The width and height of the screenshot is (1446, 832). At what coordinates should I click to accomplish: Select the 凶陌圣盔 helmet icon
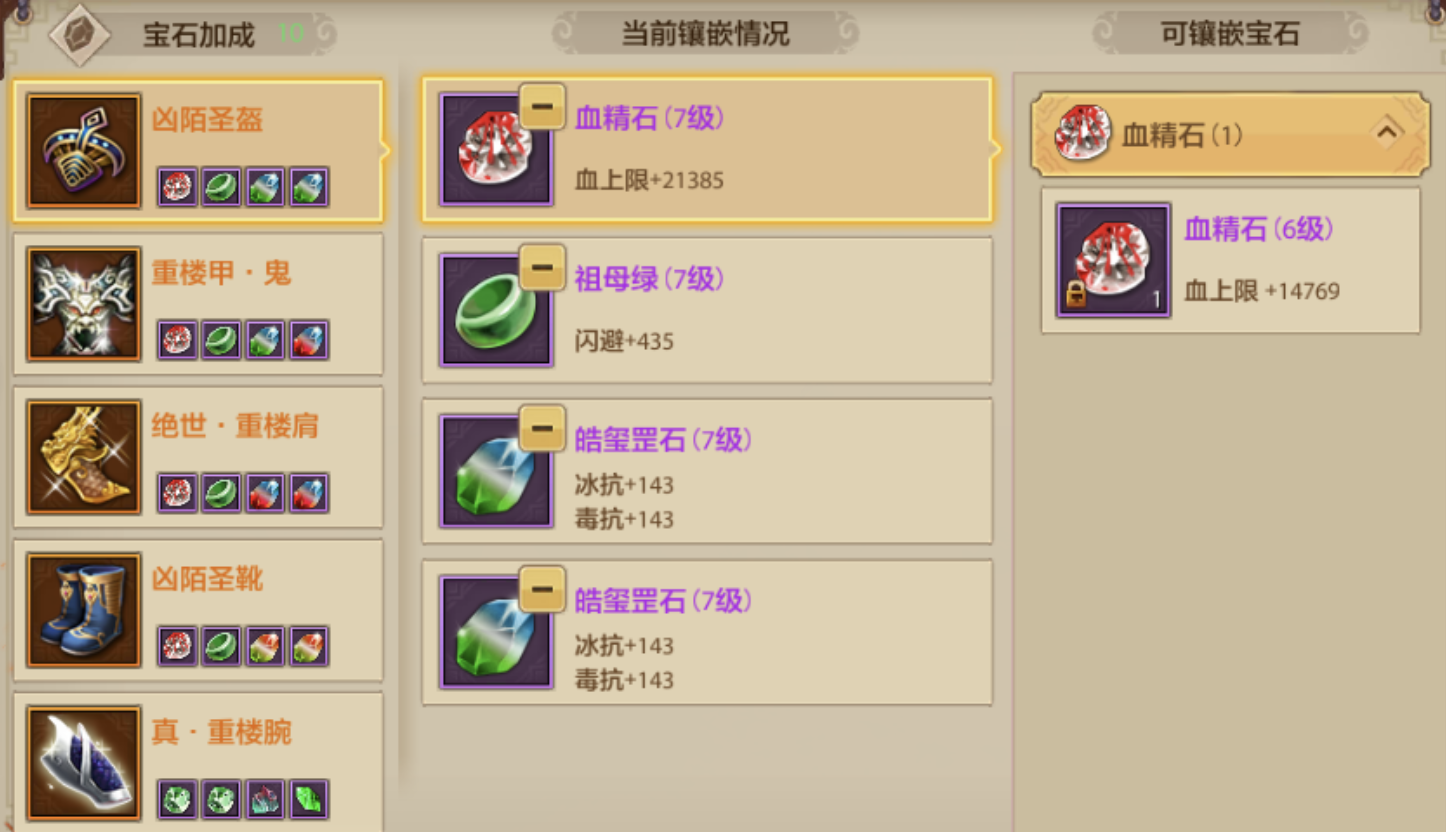[x=84, y=151]
